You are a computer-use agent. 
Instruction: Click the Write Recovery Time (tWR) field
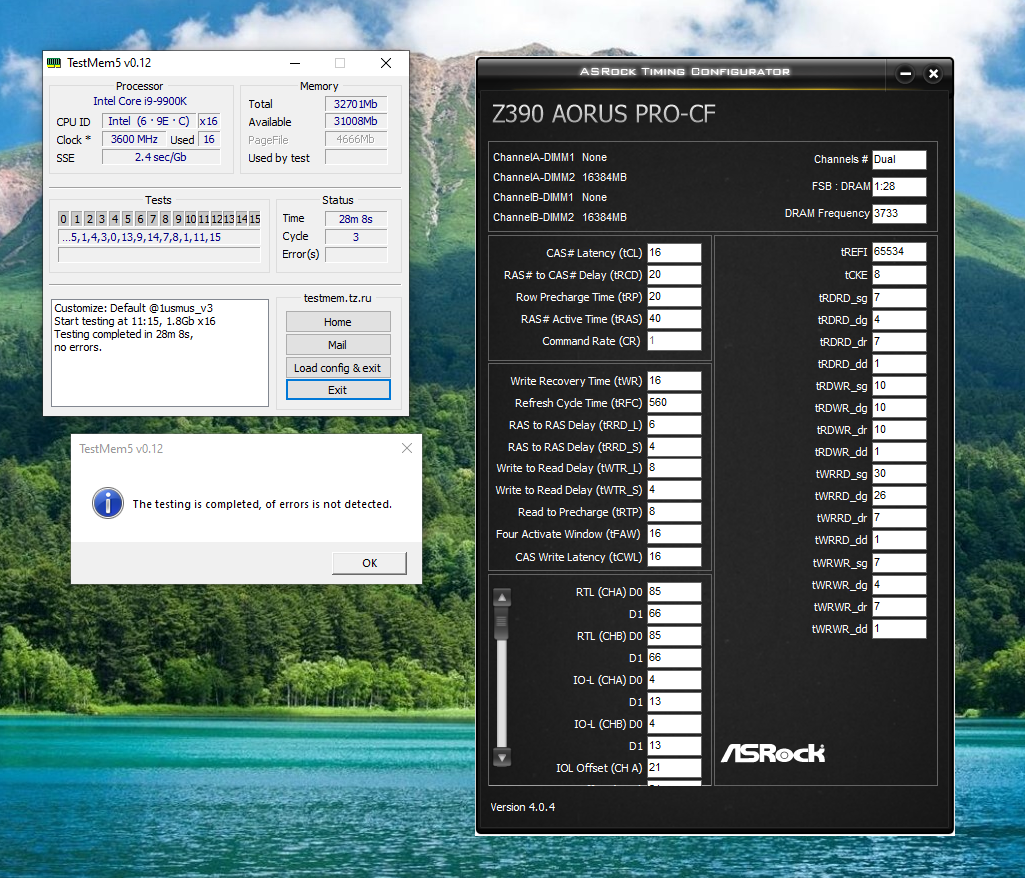[x=674, y=380]
